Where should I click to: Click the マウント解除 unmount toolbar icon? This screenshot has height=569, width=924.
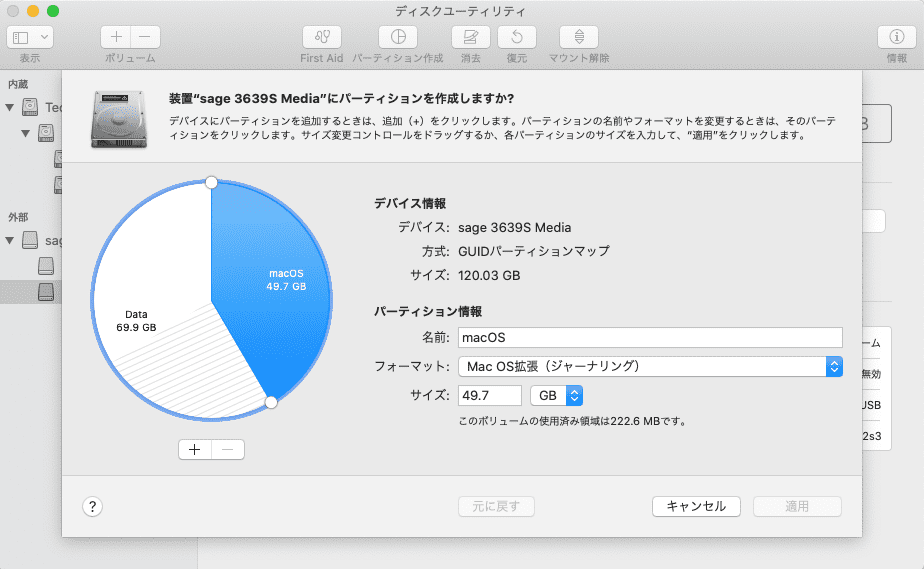coord(579,37)
